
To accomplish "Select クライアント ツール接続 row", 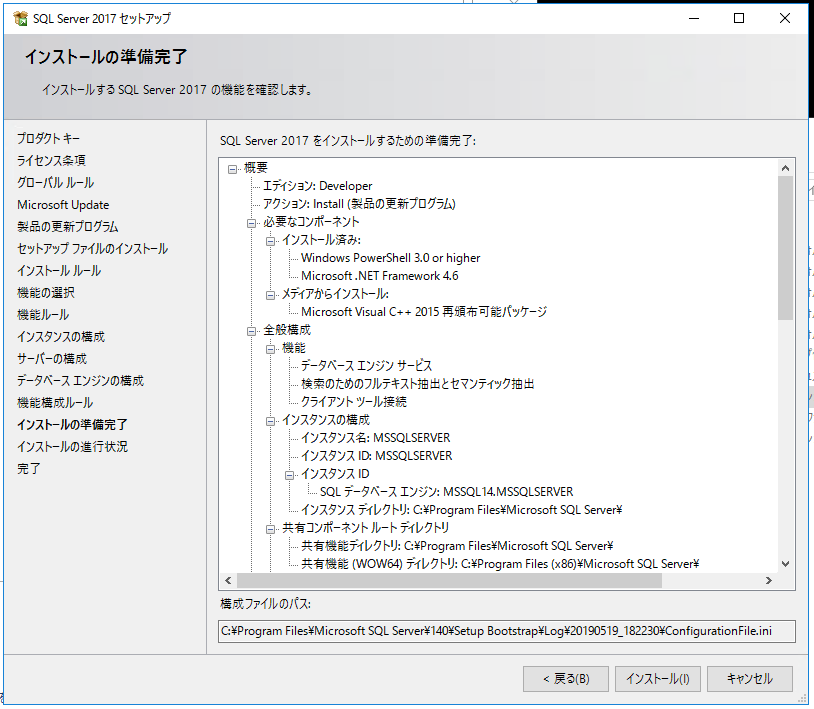I will 354,402.
